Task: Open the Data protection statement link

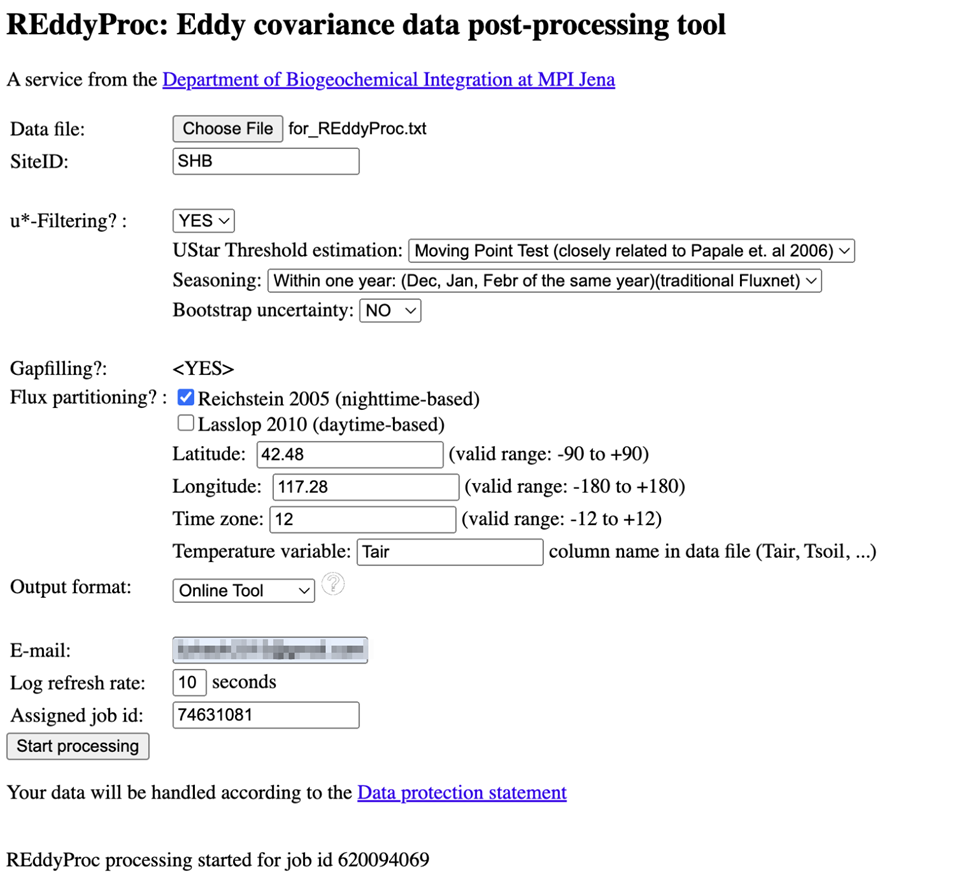Action: (x=462, y=793)
